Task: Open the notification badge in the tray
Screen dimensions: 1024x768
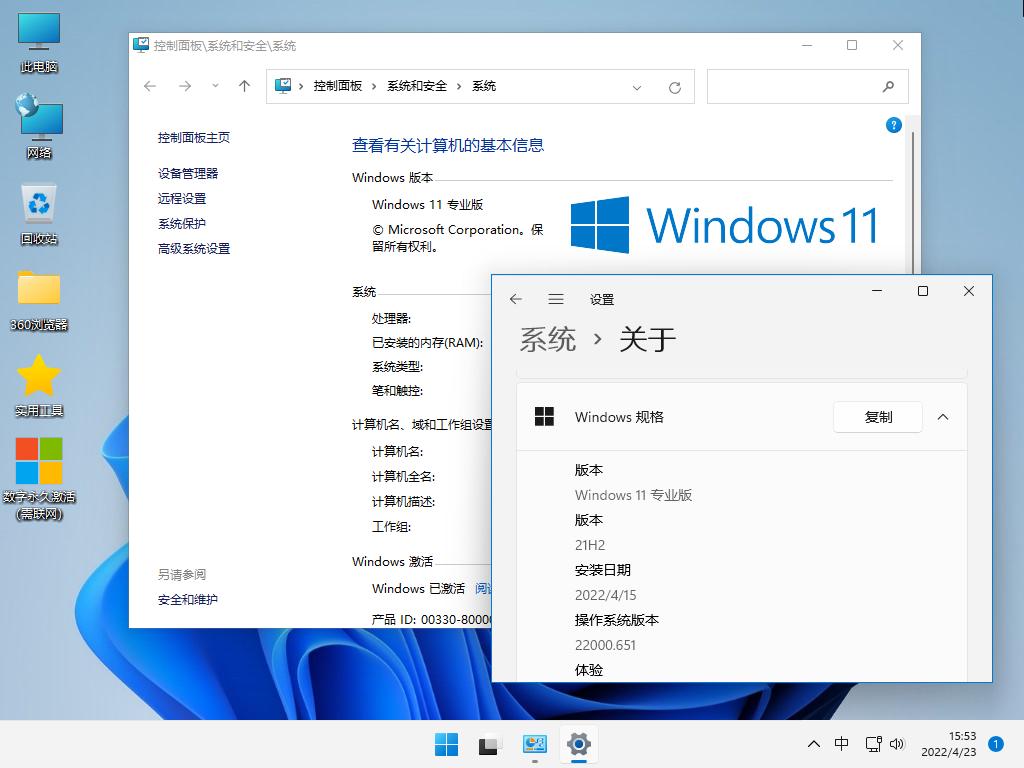Action: coord(996,744)
